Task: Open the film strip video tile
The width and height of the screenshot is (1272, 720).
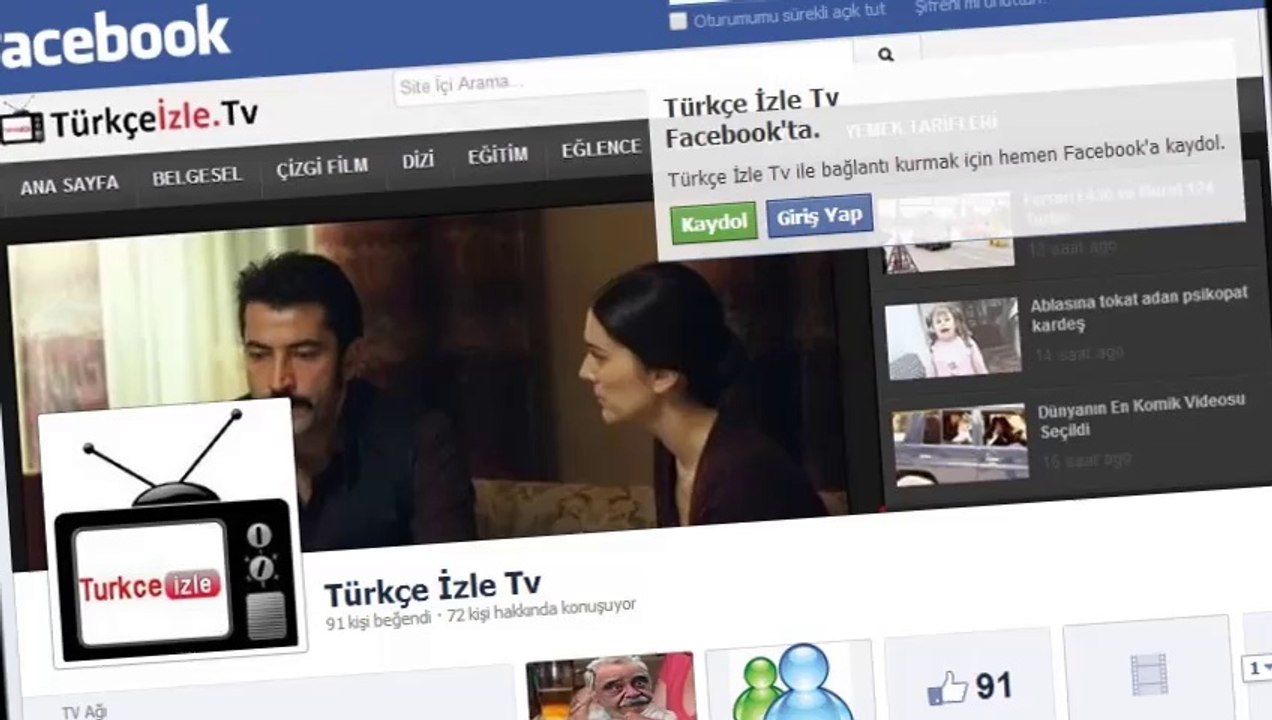Action: [1148, 672]
